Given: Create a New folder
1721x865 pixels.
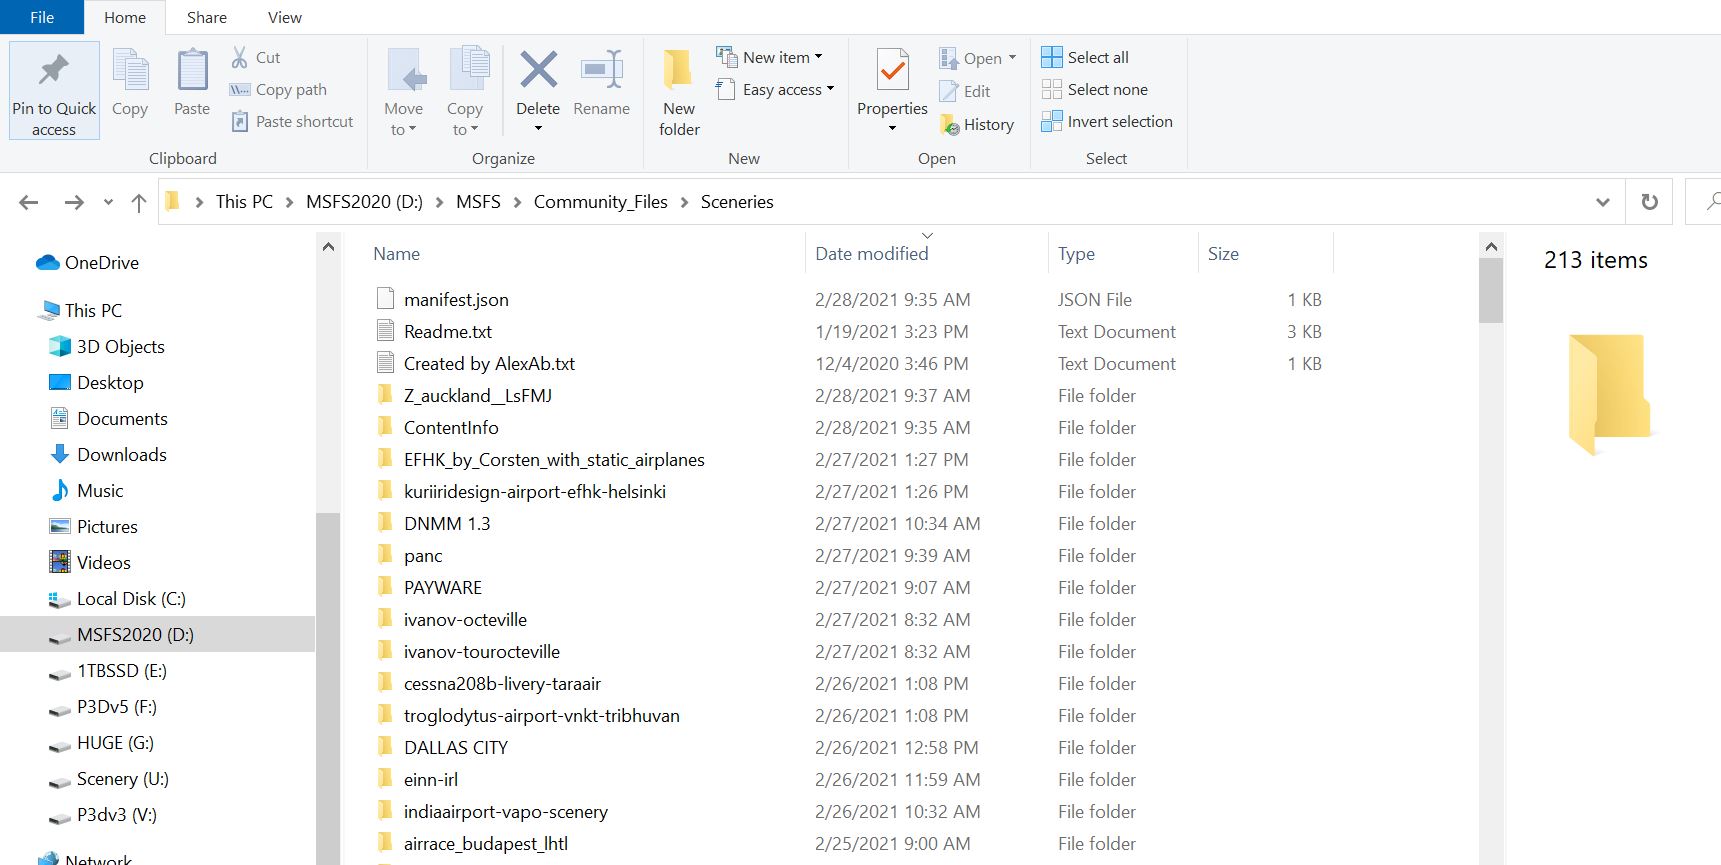Looking at the screenshot, I should point(679,92).
